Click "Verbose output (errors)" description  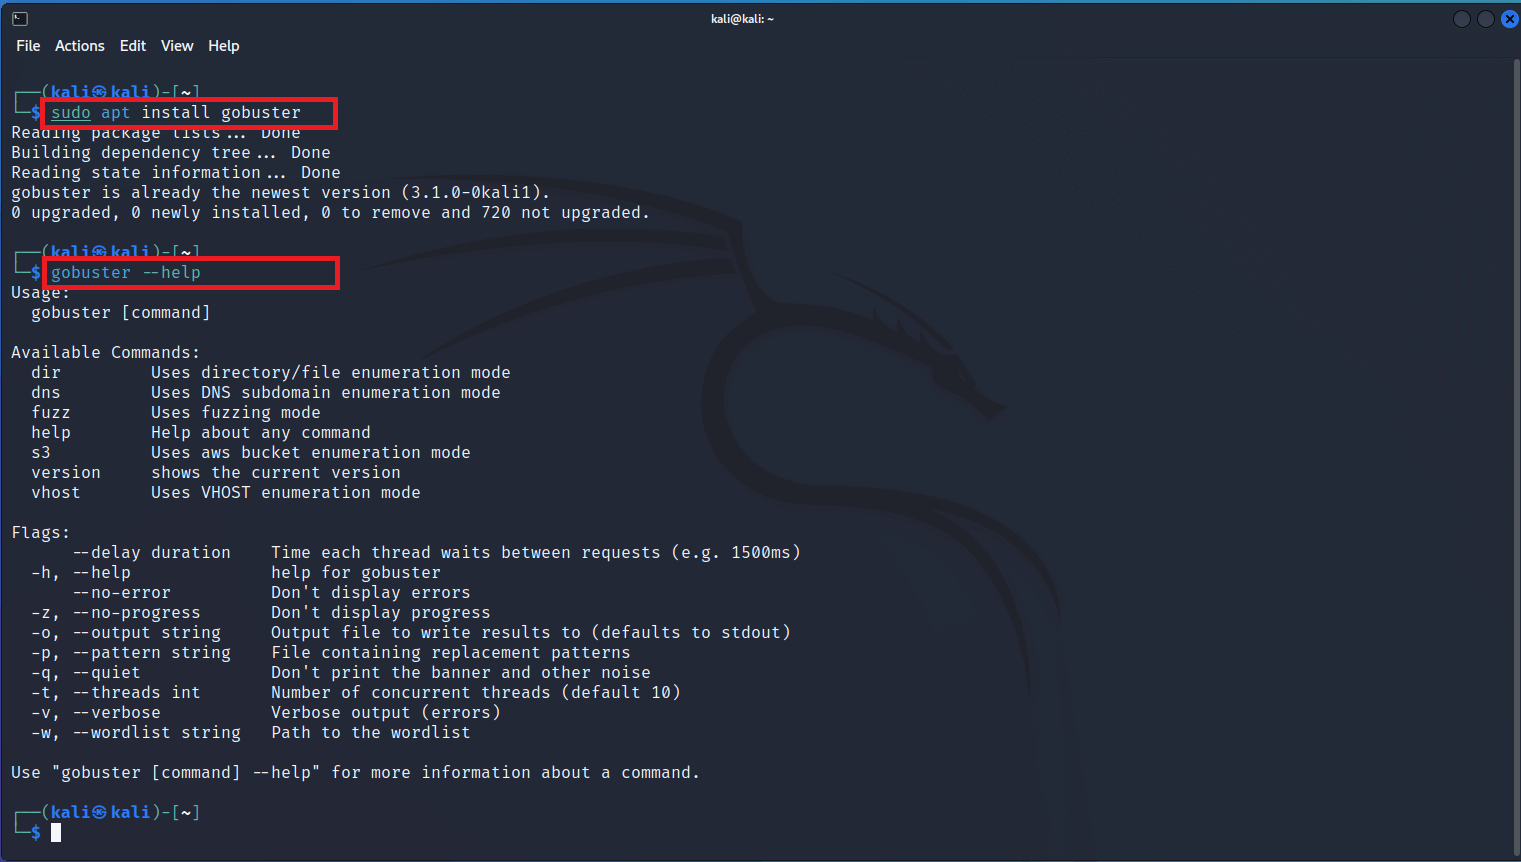point(386,713)
